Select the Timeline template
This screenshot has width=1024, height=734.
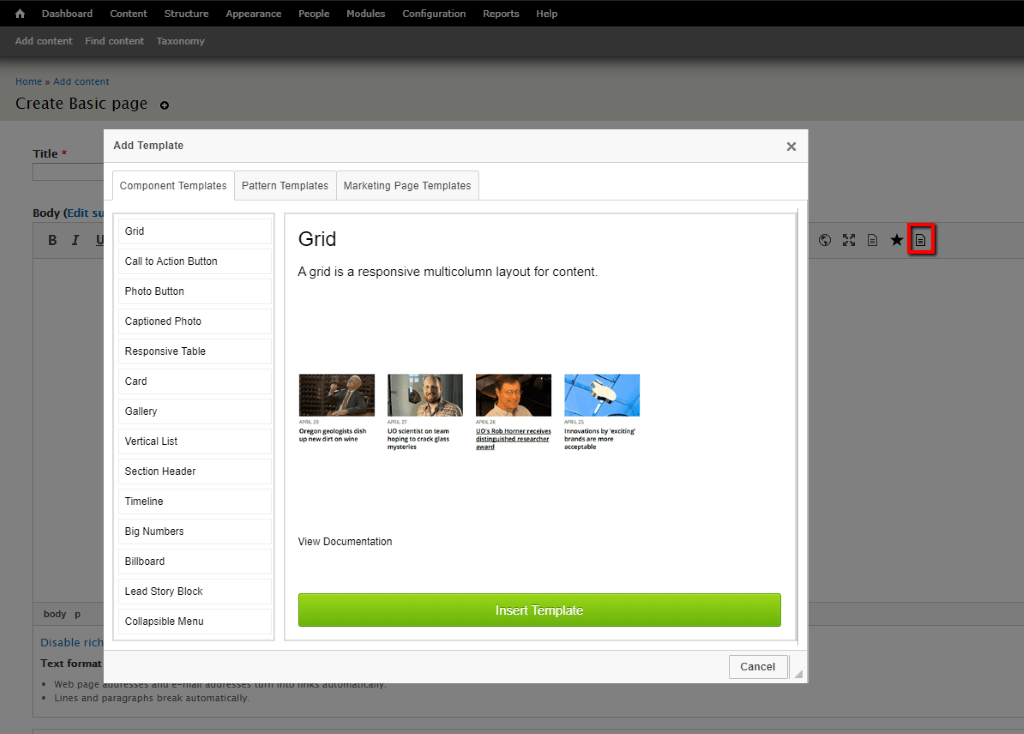[x=195, y=502]
